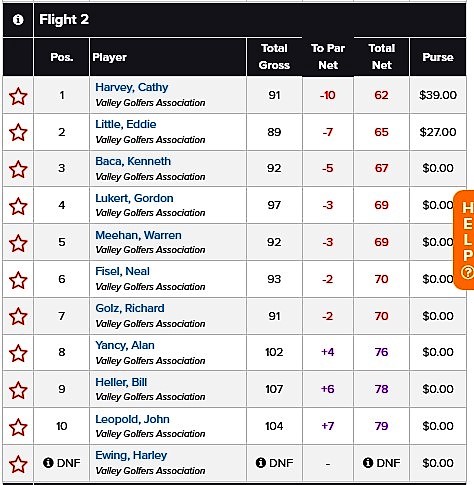Open the orange HELP side tab
This screenshot has width=474, height=485.
[x=465, y=240]
